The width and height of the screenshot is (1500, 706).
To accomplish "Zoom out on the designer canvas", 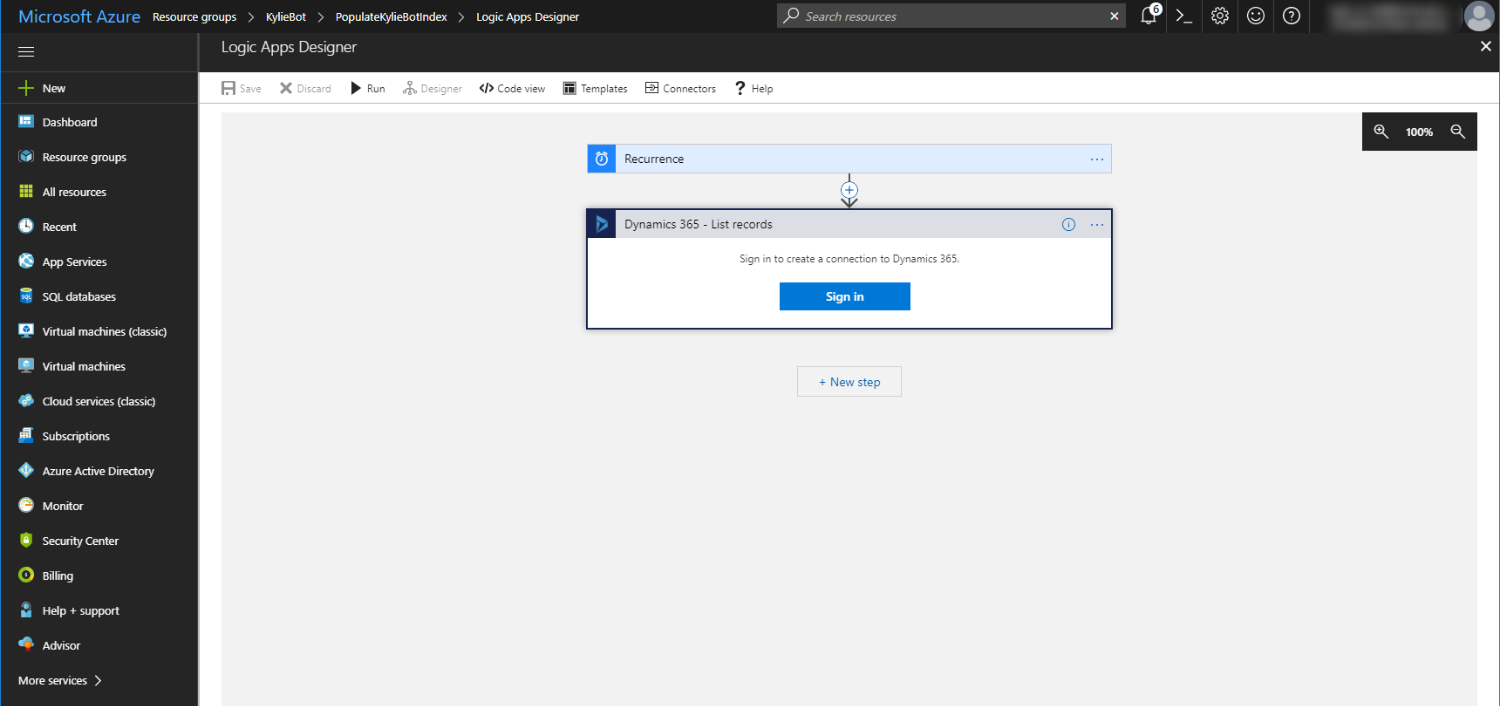I will [x=1458, y=131].
